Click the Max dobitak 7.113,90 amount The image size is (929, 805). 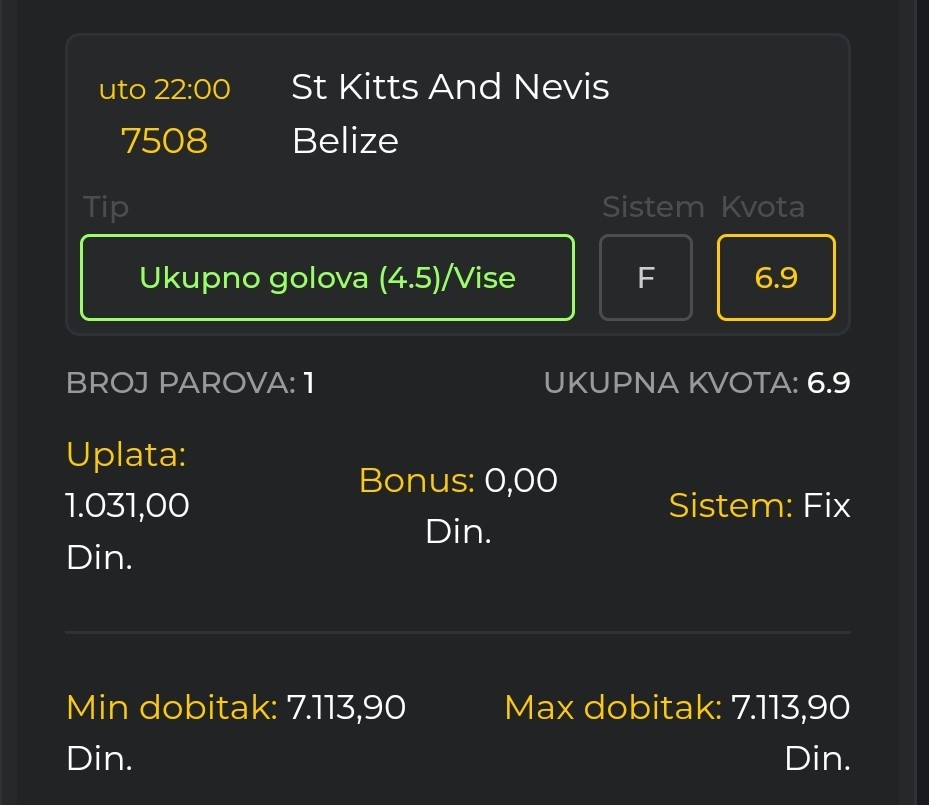pyautogui.click(x=790, y=708)
